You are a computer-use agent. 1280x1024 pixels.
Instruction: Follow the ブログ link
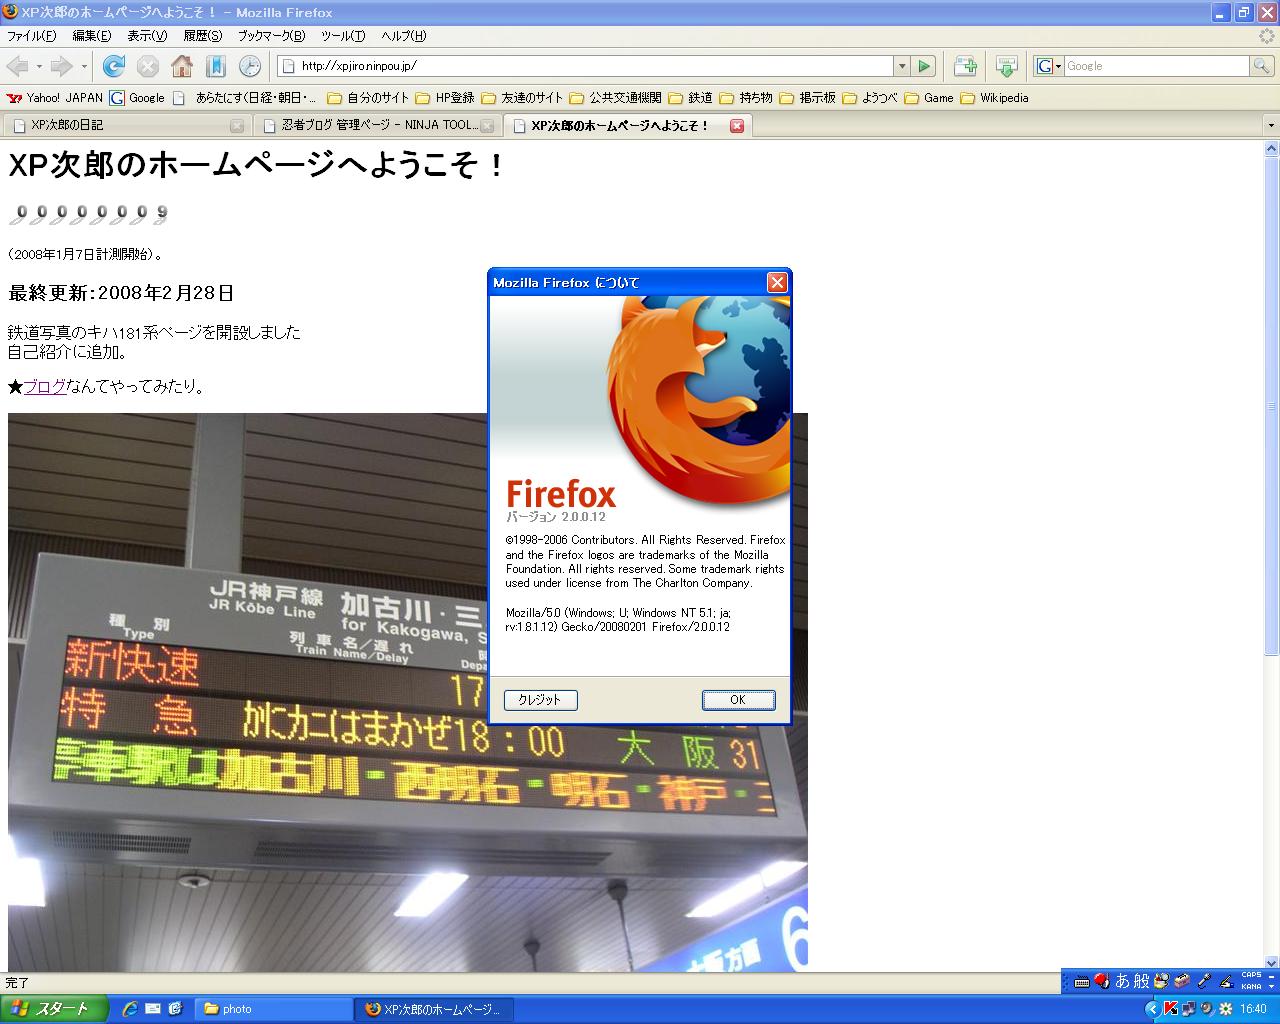[x=45, y=387]
